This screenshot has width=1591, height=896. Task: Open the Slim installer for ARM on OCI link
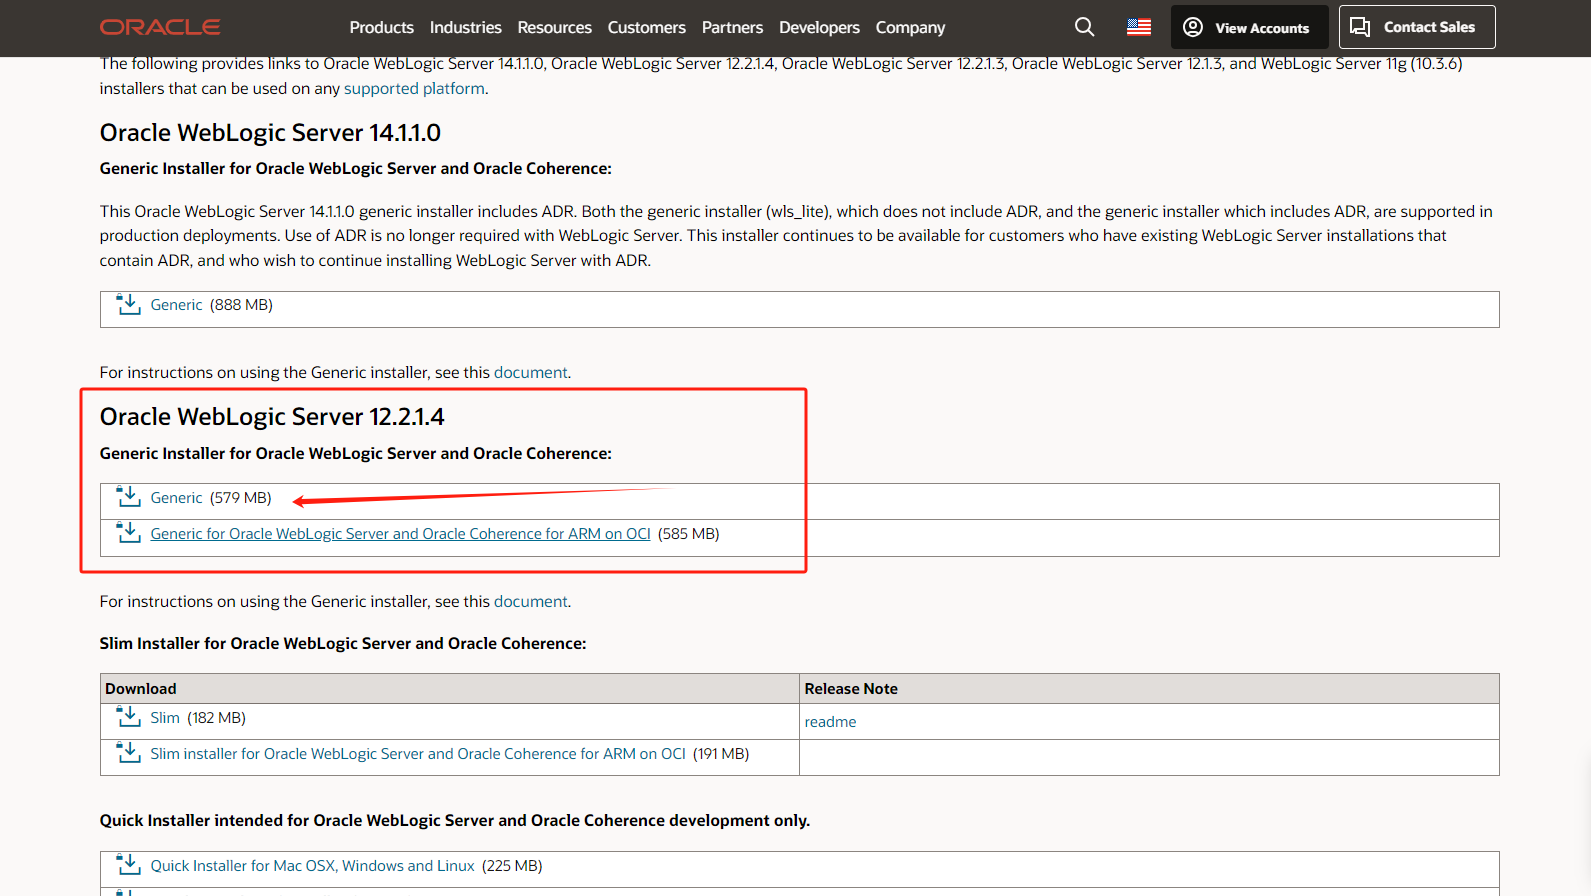tap(418, 754)
